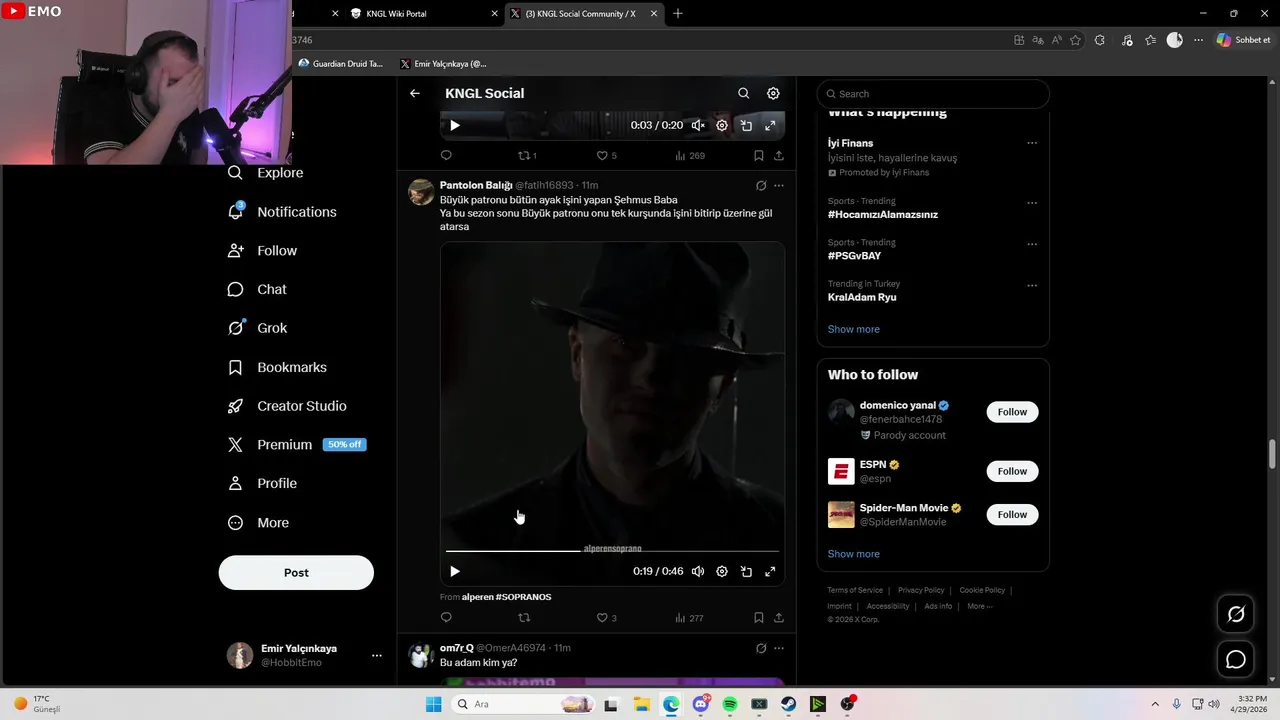Open new browser tab plus button

pos(678,14)
